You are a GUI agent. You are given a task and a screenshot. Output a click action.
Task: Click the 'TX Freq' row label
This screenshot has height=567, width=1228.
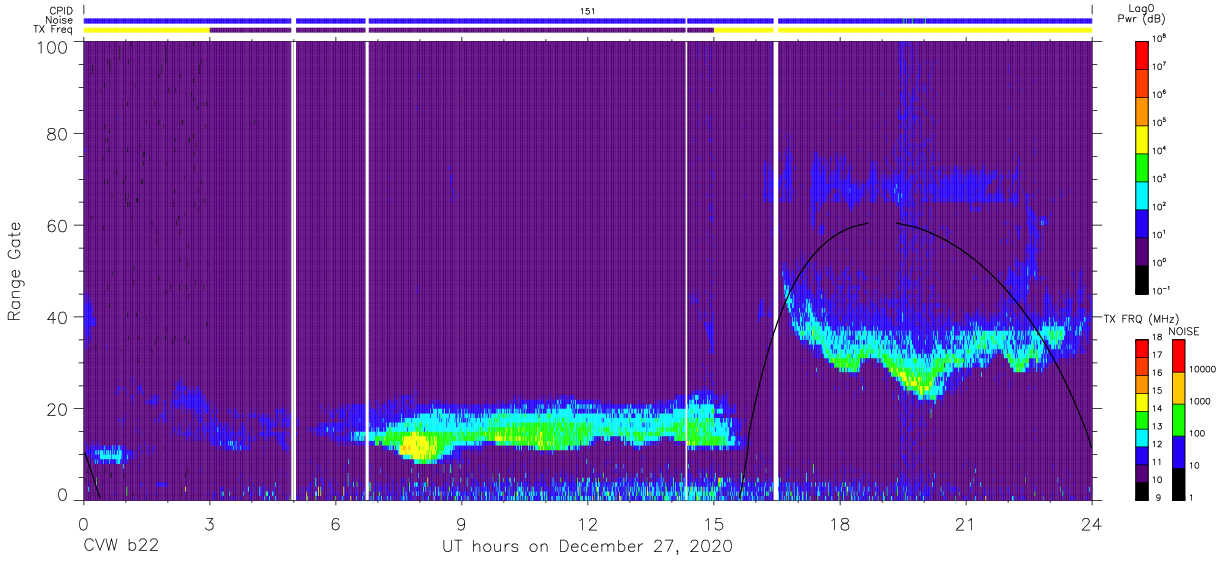54,30
